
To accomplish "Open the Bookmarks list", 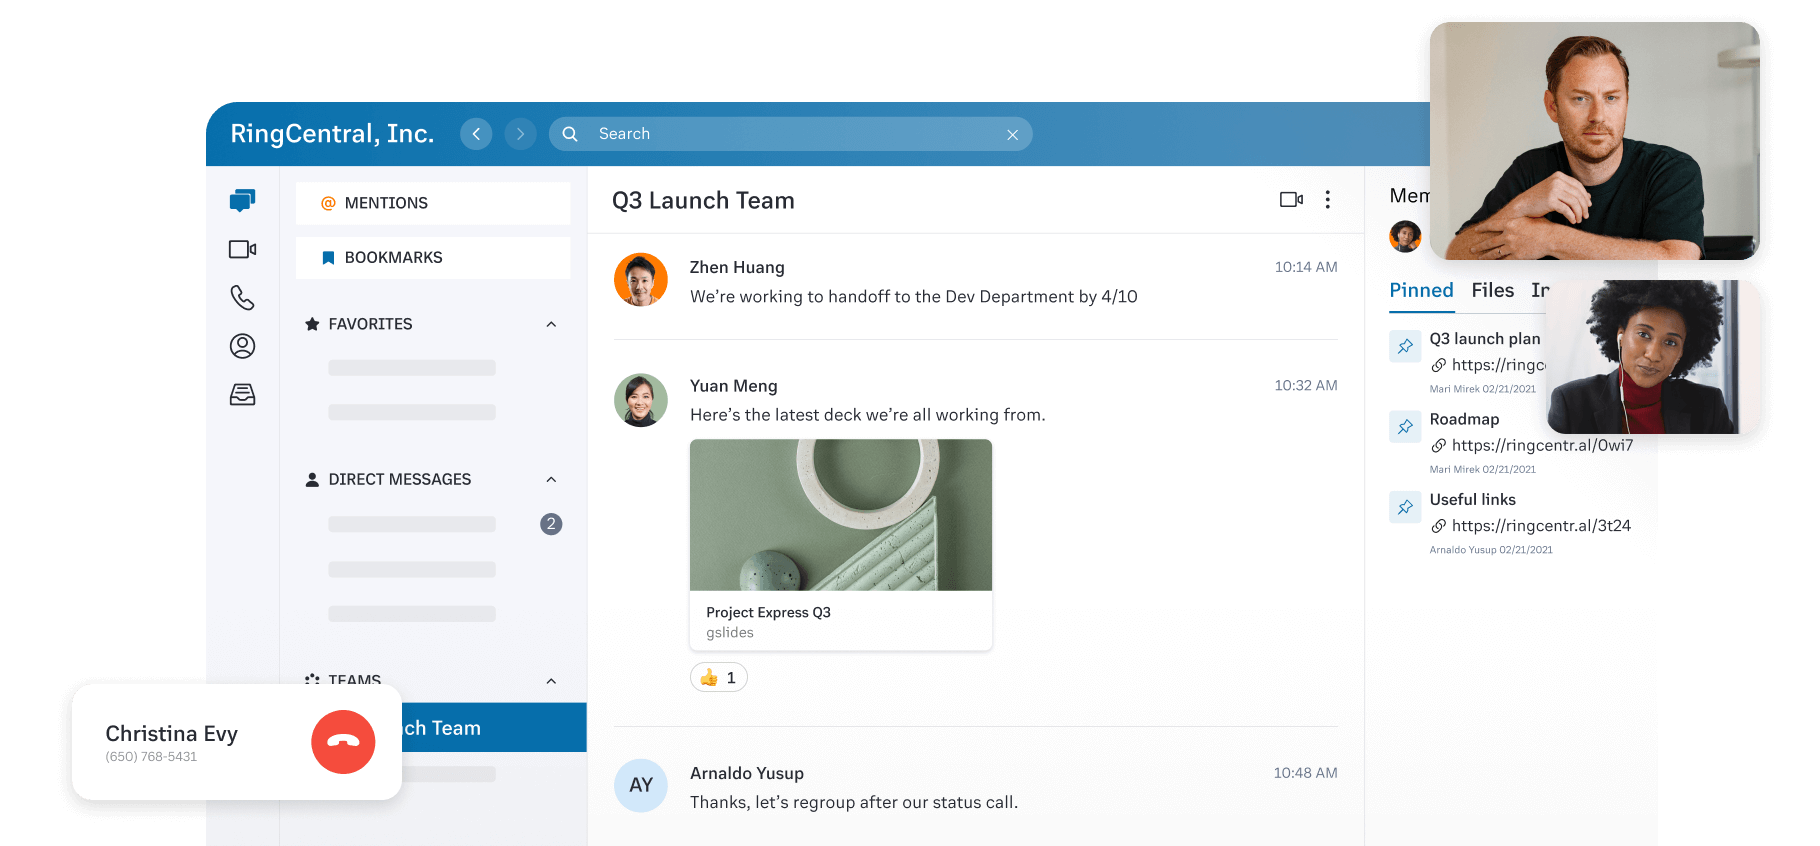I will tap(433, 258).
